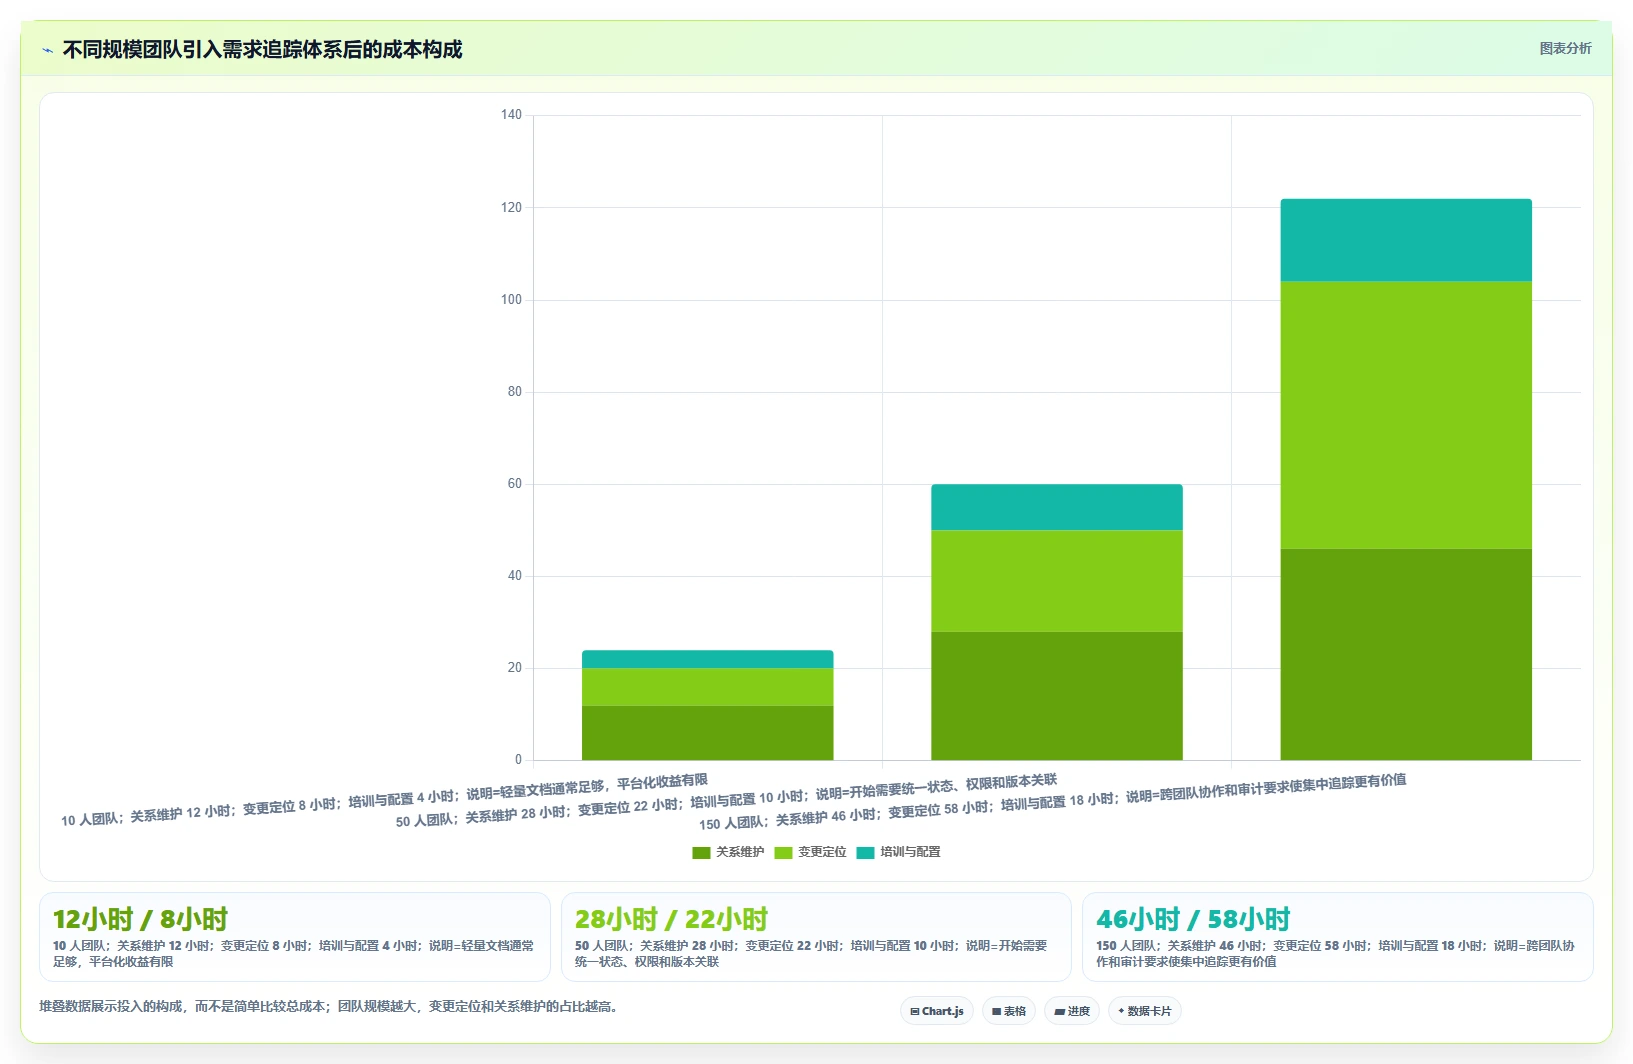Click the slanted x-axis label starting 50 人团队
This screenshot has height=1064, width=1633.
coord(726,800)
